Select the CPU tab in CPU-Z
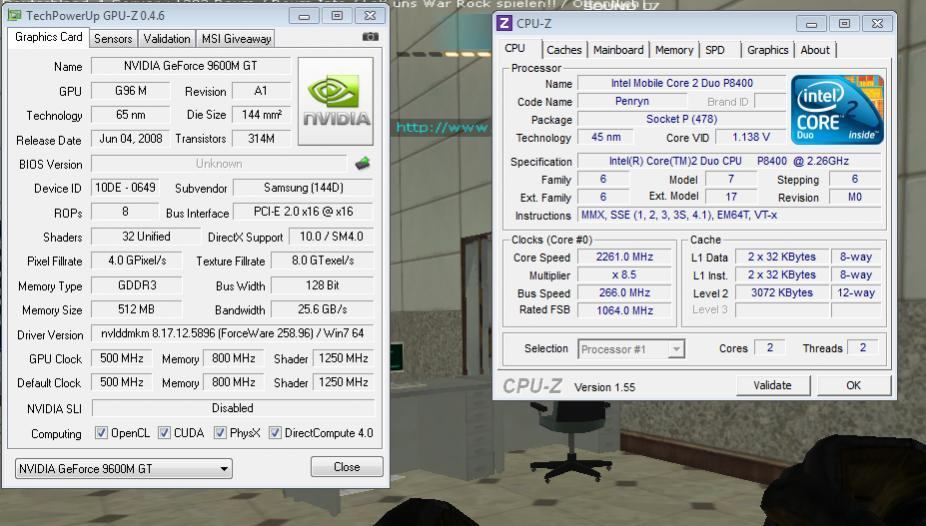 point(515,48)
